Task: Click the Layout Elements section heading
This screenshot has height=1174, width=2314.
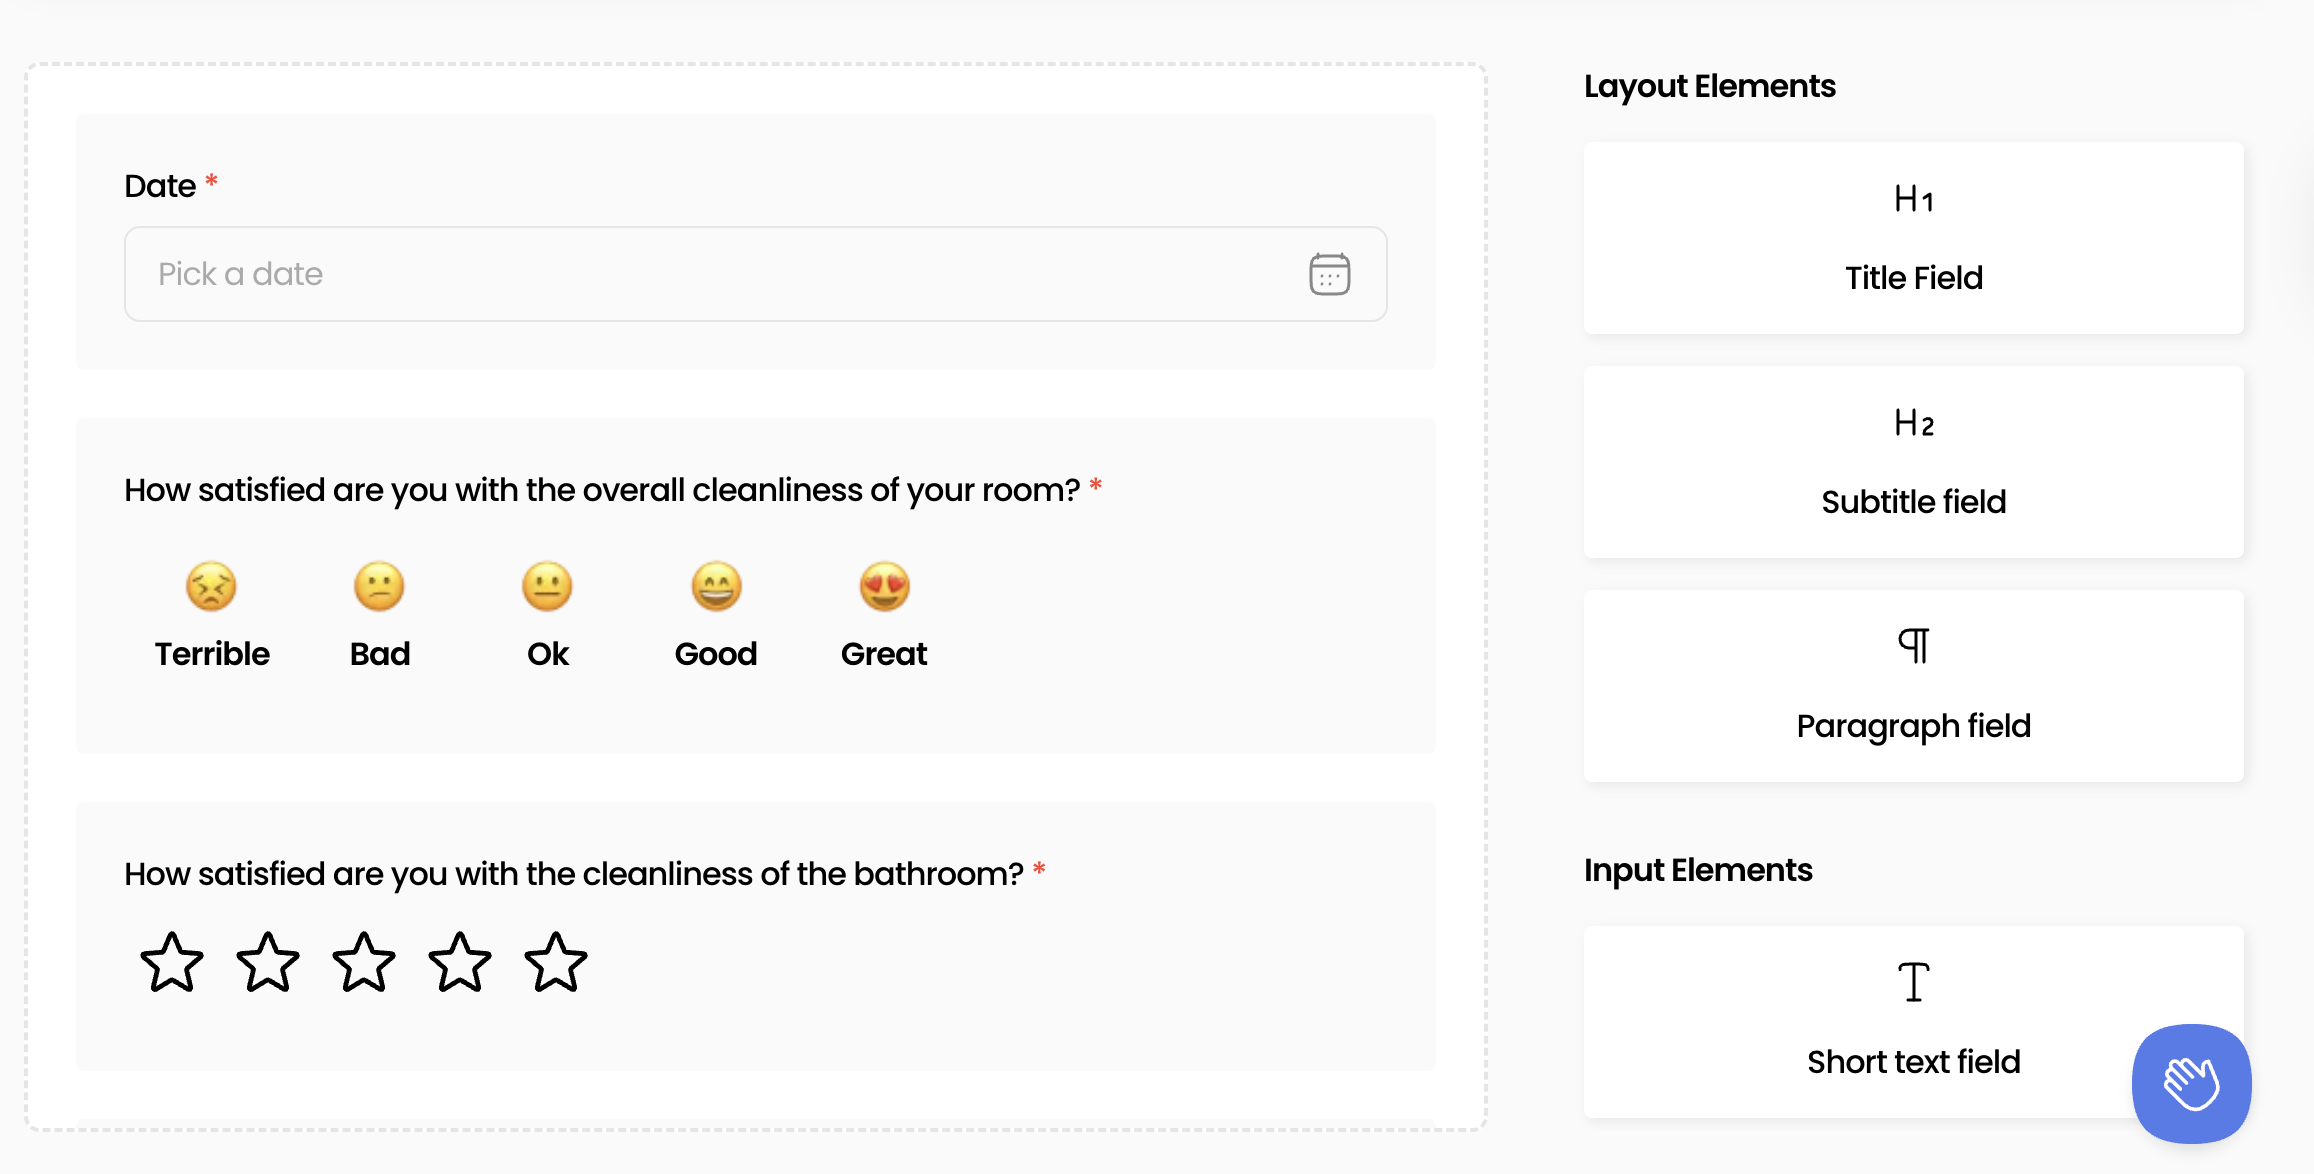Action: tap(1709, 86)
